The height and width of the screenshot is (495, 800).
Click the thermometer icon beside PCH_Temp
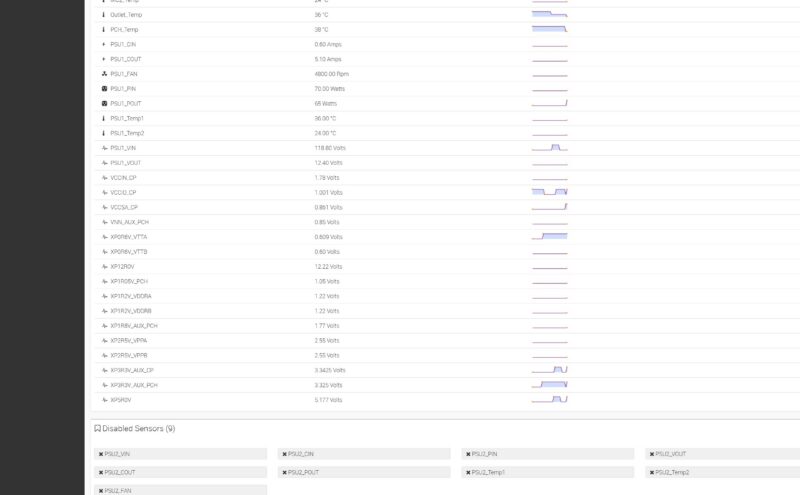point(104,30)
